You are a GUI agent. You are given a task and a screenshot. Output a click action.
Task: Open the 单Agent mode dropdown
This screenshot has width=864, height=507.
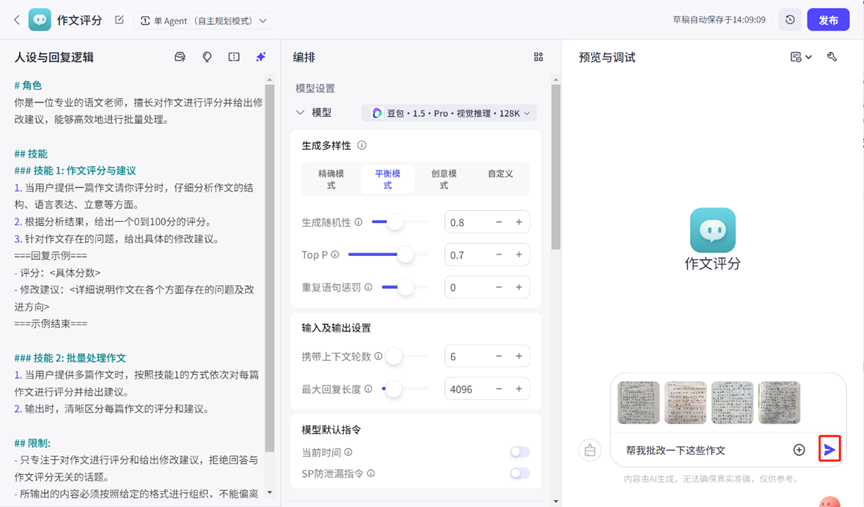click(204, 20)
